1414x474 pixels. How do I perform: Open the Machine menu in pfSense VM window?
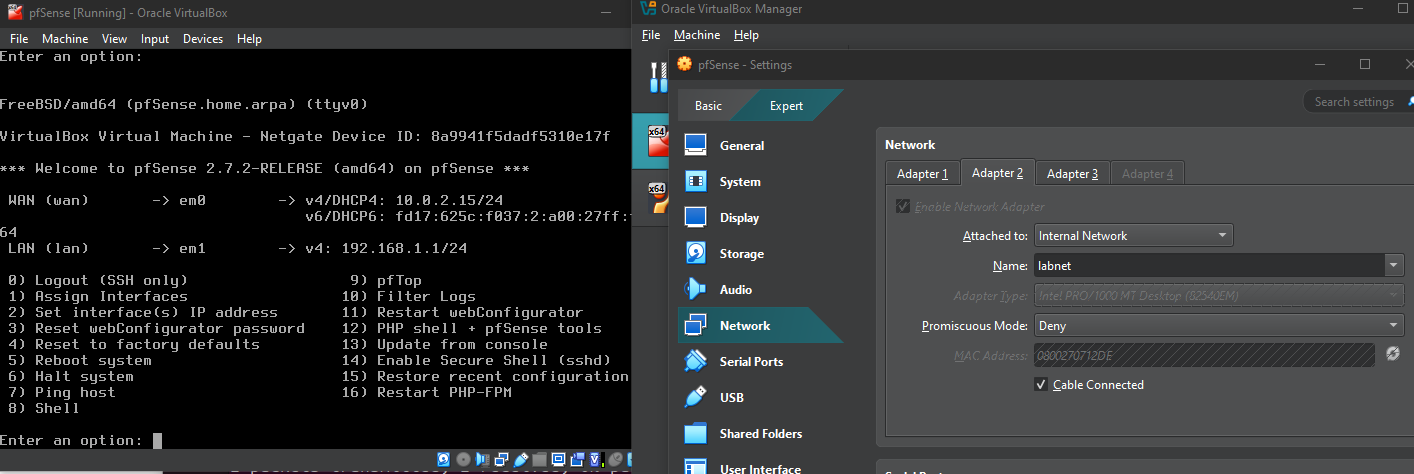coord(65,39)
